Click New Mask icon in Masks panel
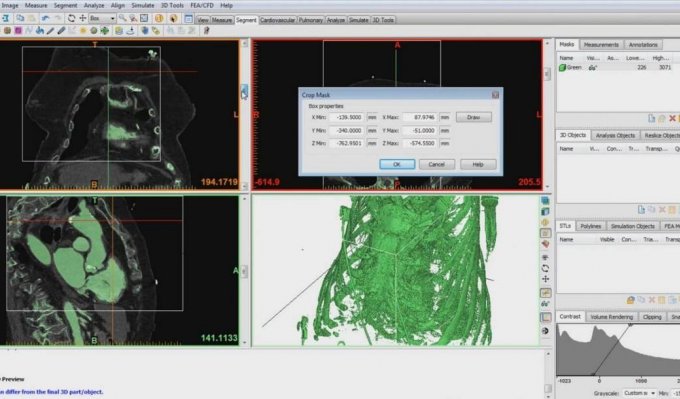The height and width of the screenshot is (399, 680). (651, 118)
